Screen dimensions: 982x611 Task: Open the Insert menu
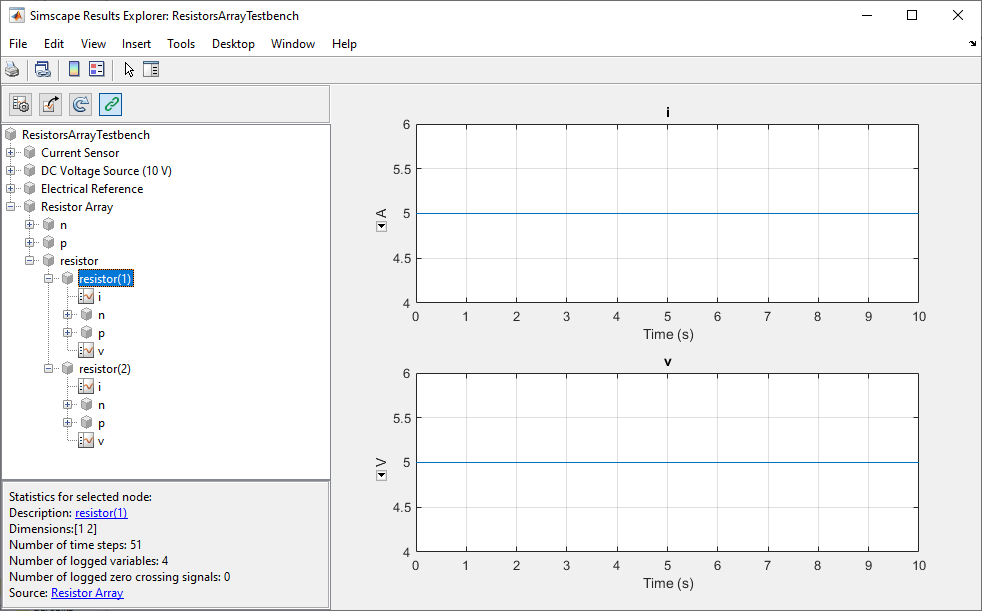137,44
